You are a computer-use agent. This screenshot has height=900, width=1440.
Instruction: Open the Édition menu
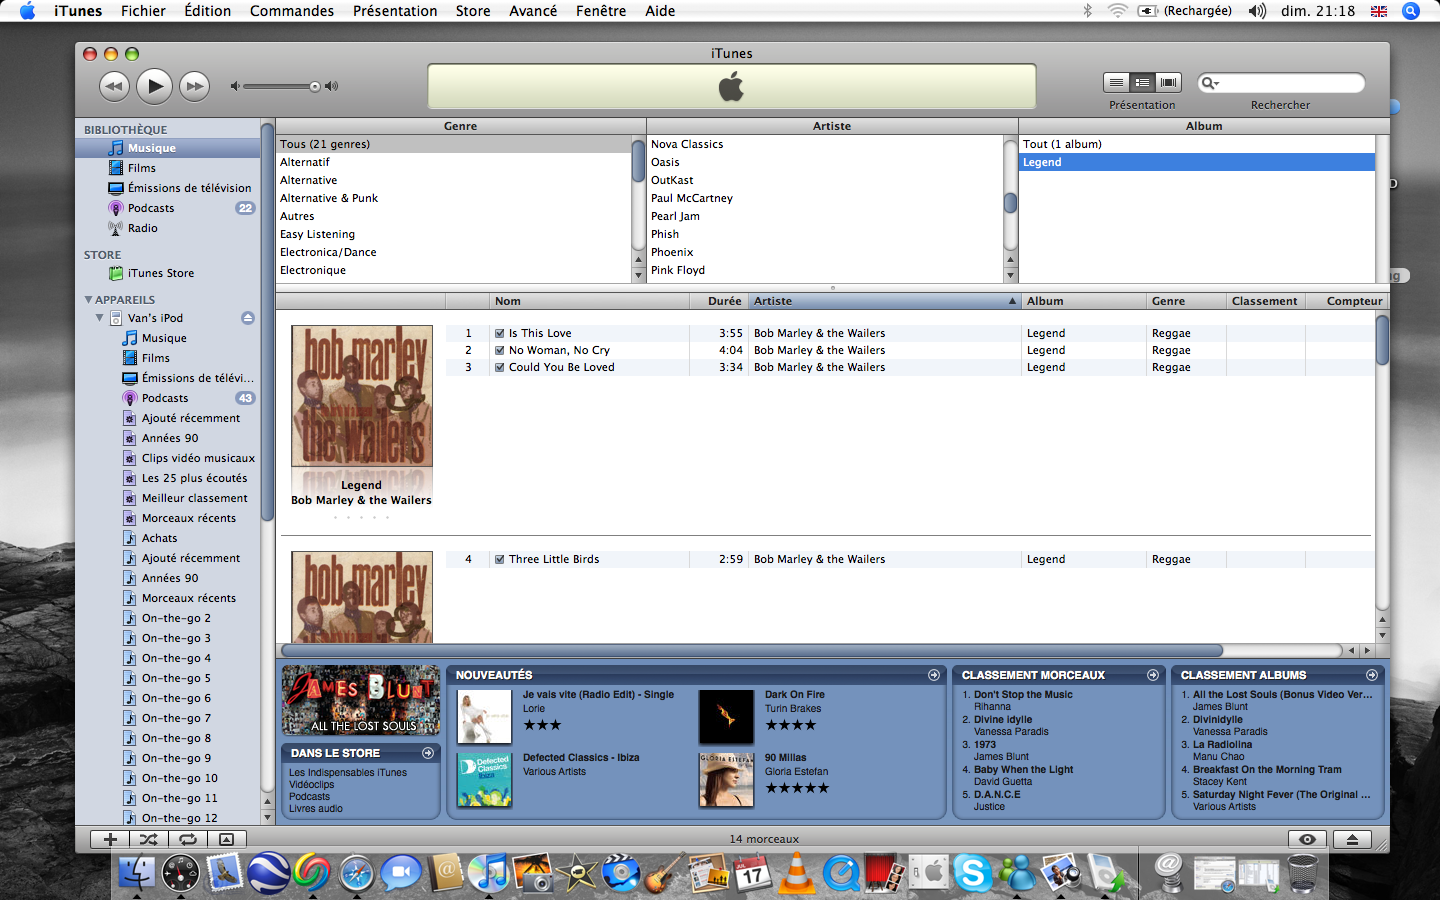coord(207,11)
